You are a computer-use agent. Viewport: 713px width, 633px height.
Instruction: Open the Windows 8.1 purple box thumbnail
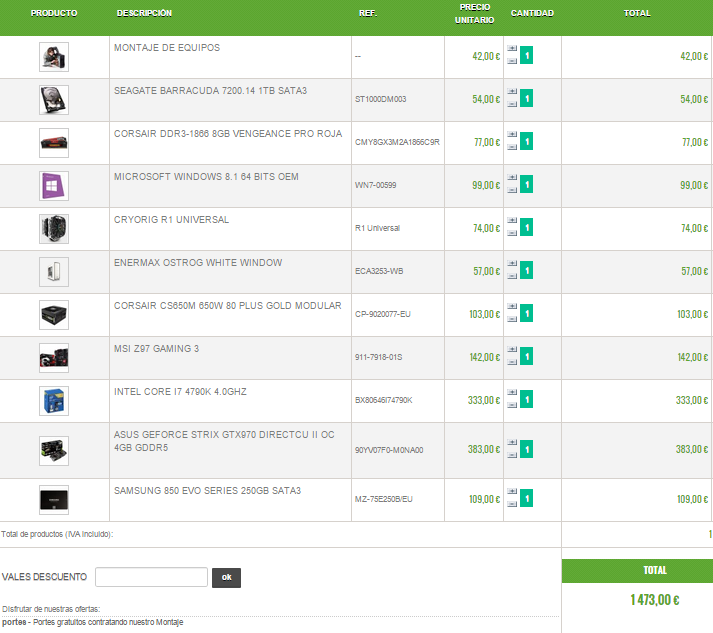point(54,186)
